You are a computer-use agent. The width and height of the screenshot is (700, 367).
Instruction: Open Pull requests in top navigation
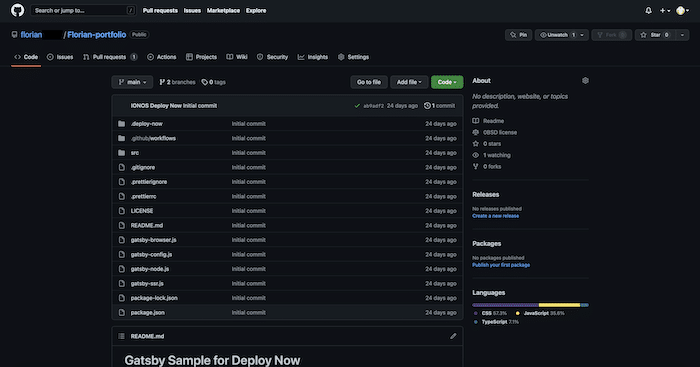(160, 10)
